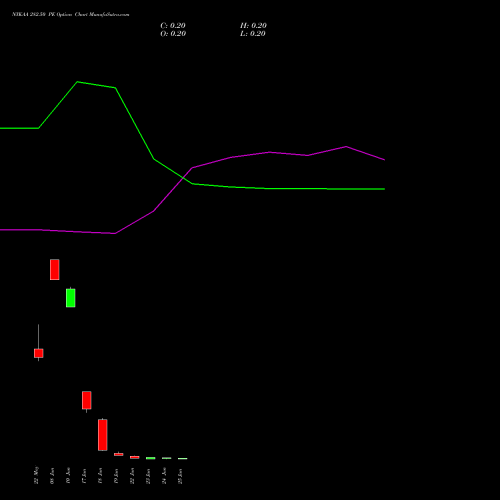Image resolution: width=500 pixels, height=500 pixels.
Task: Click the '23 Jun' date axis label
Action: pyautogui.click(x=148, y=476)
